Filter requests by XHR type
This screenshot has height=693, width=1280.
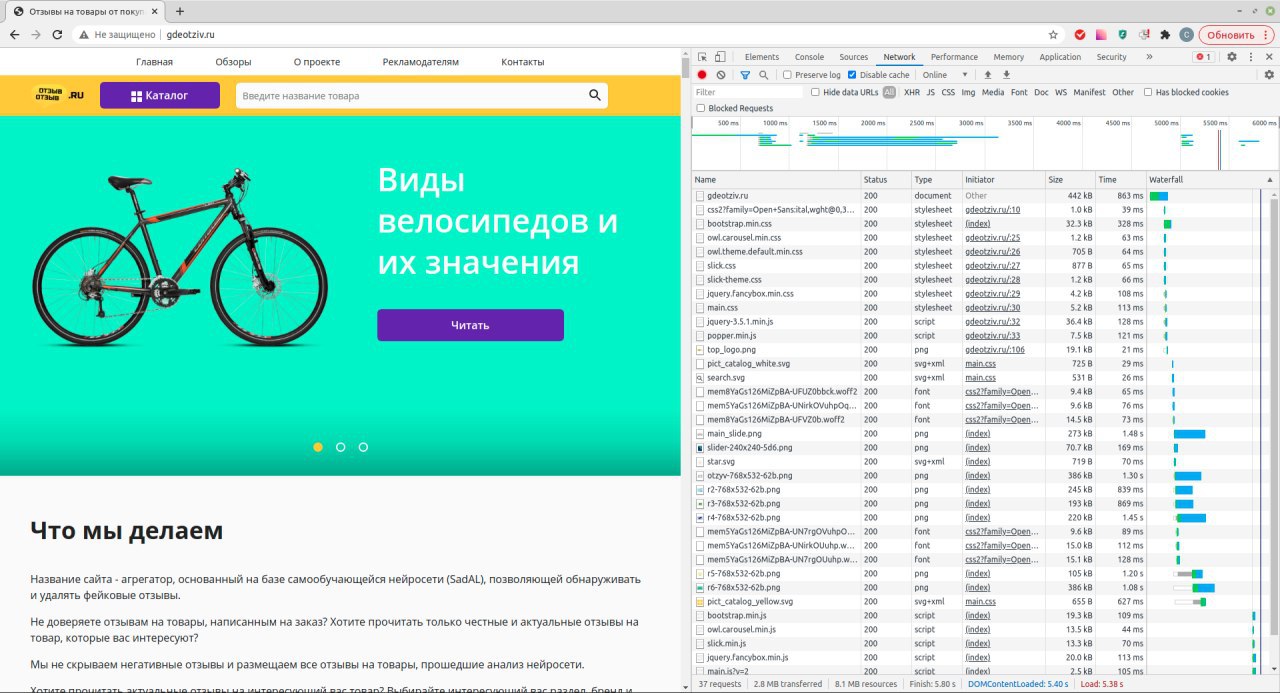[x=912, y=92]
